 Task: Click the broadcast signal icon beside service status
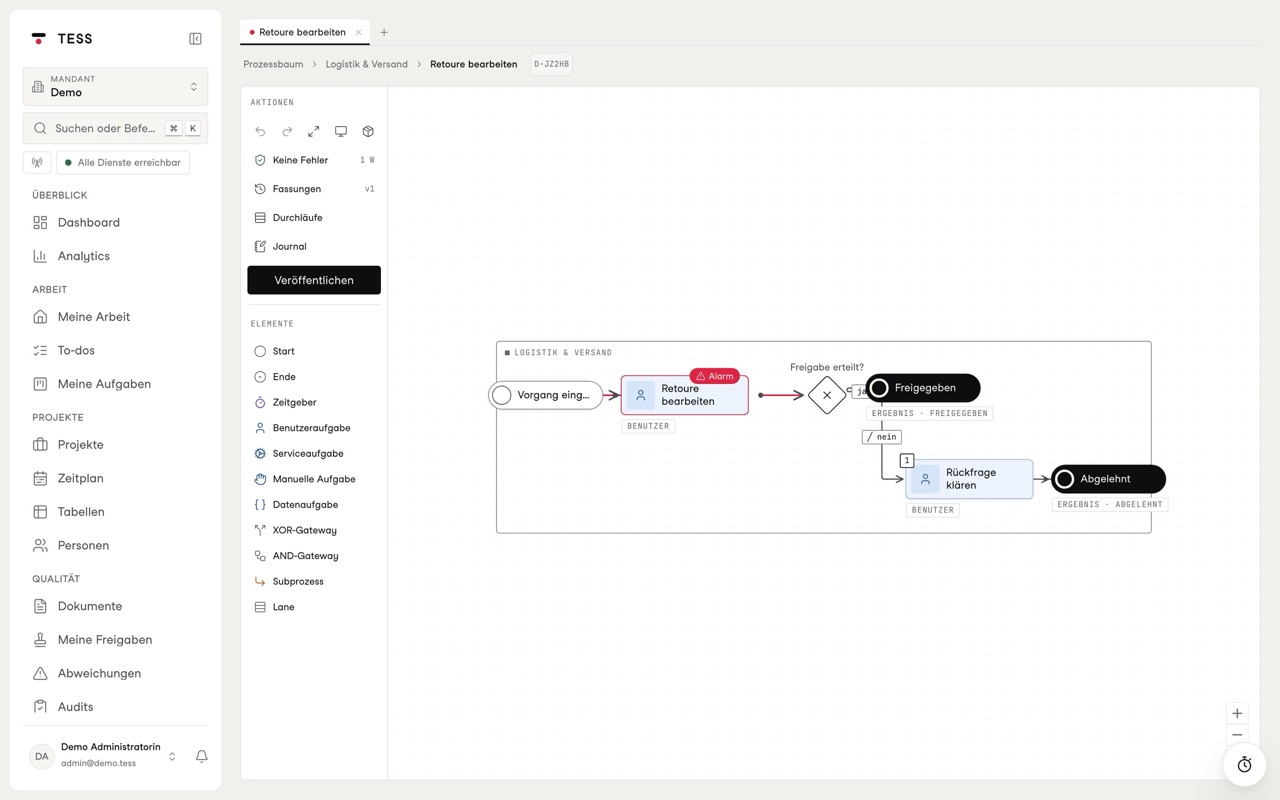[x=37, y=162]
